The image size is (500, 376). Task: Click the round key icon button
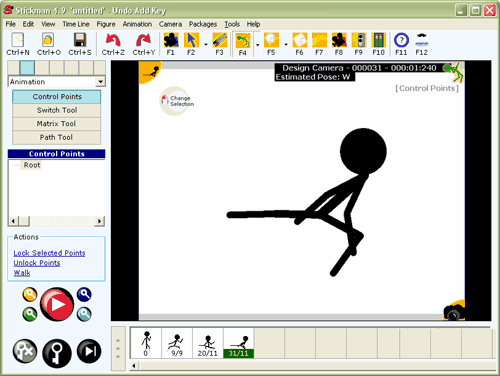[x=57, y=353]
